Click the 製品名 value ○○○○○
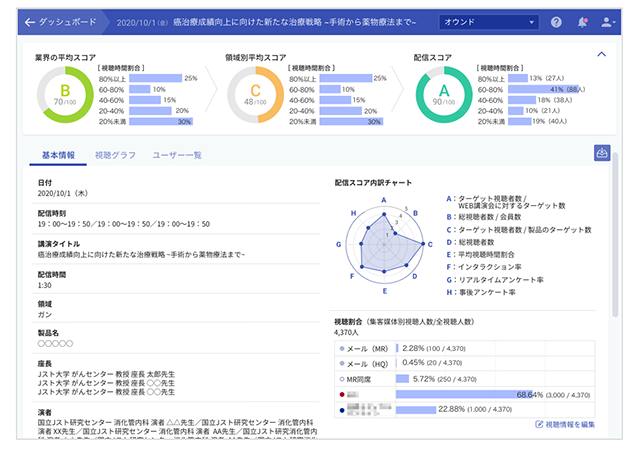 click(x=55, y=344)
